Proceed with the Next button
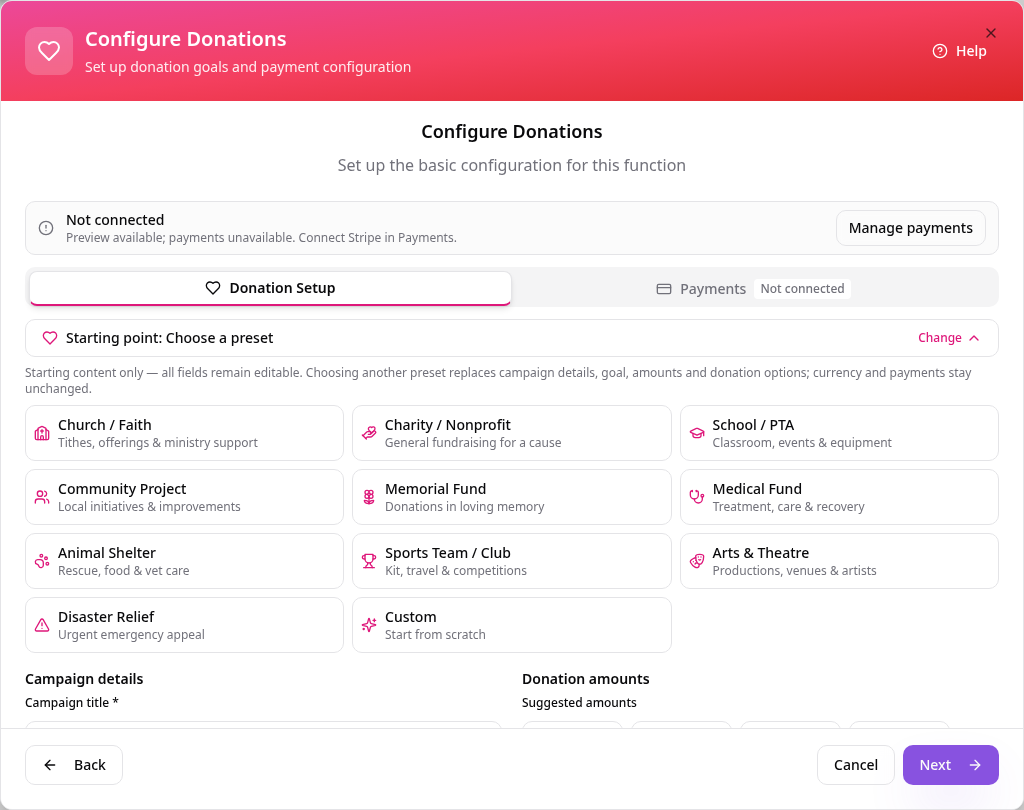 pyautogui.click(x=950, y=765)
